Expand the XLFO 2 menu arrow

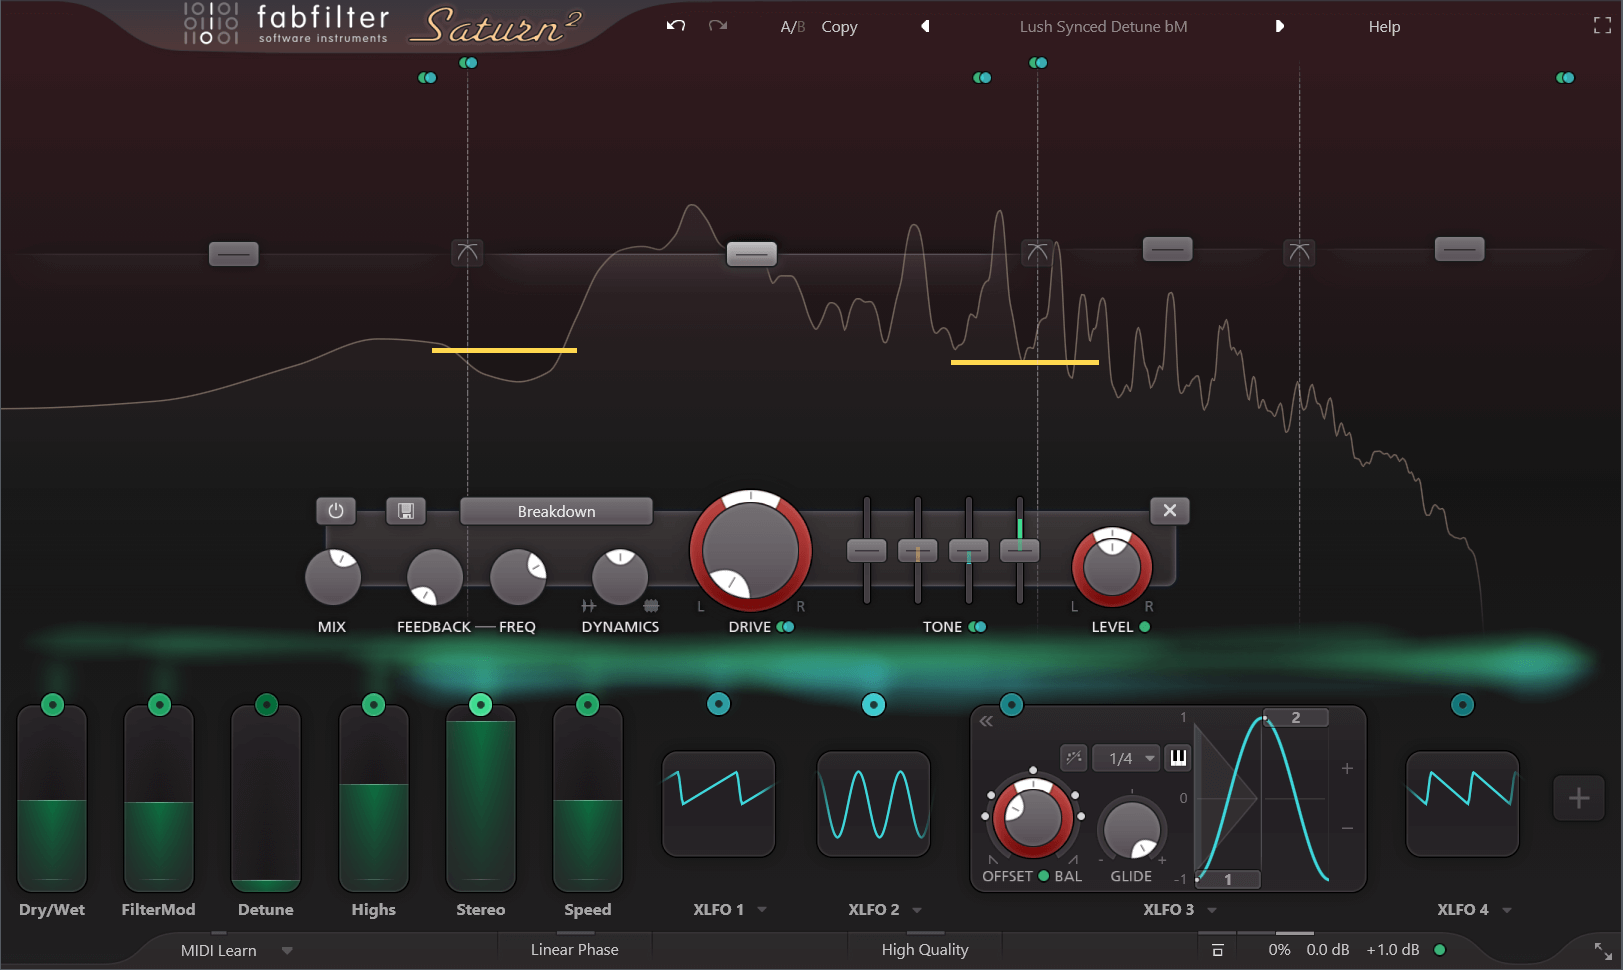pos(917,910)
